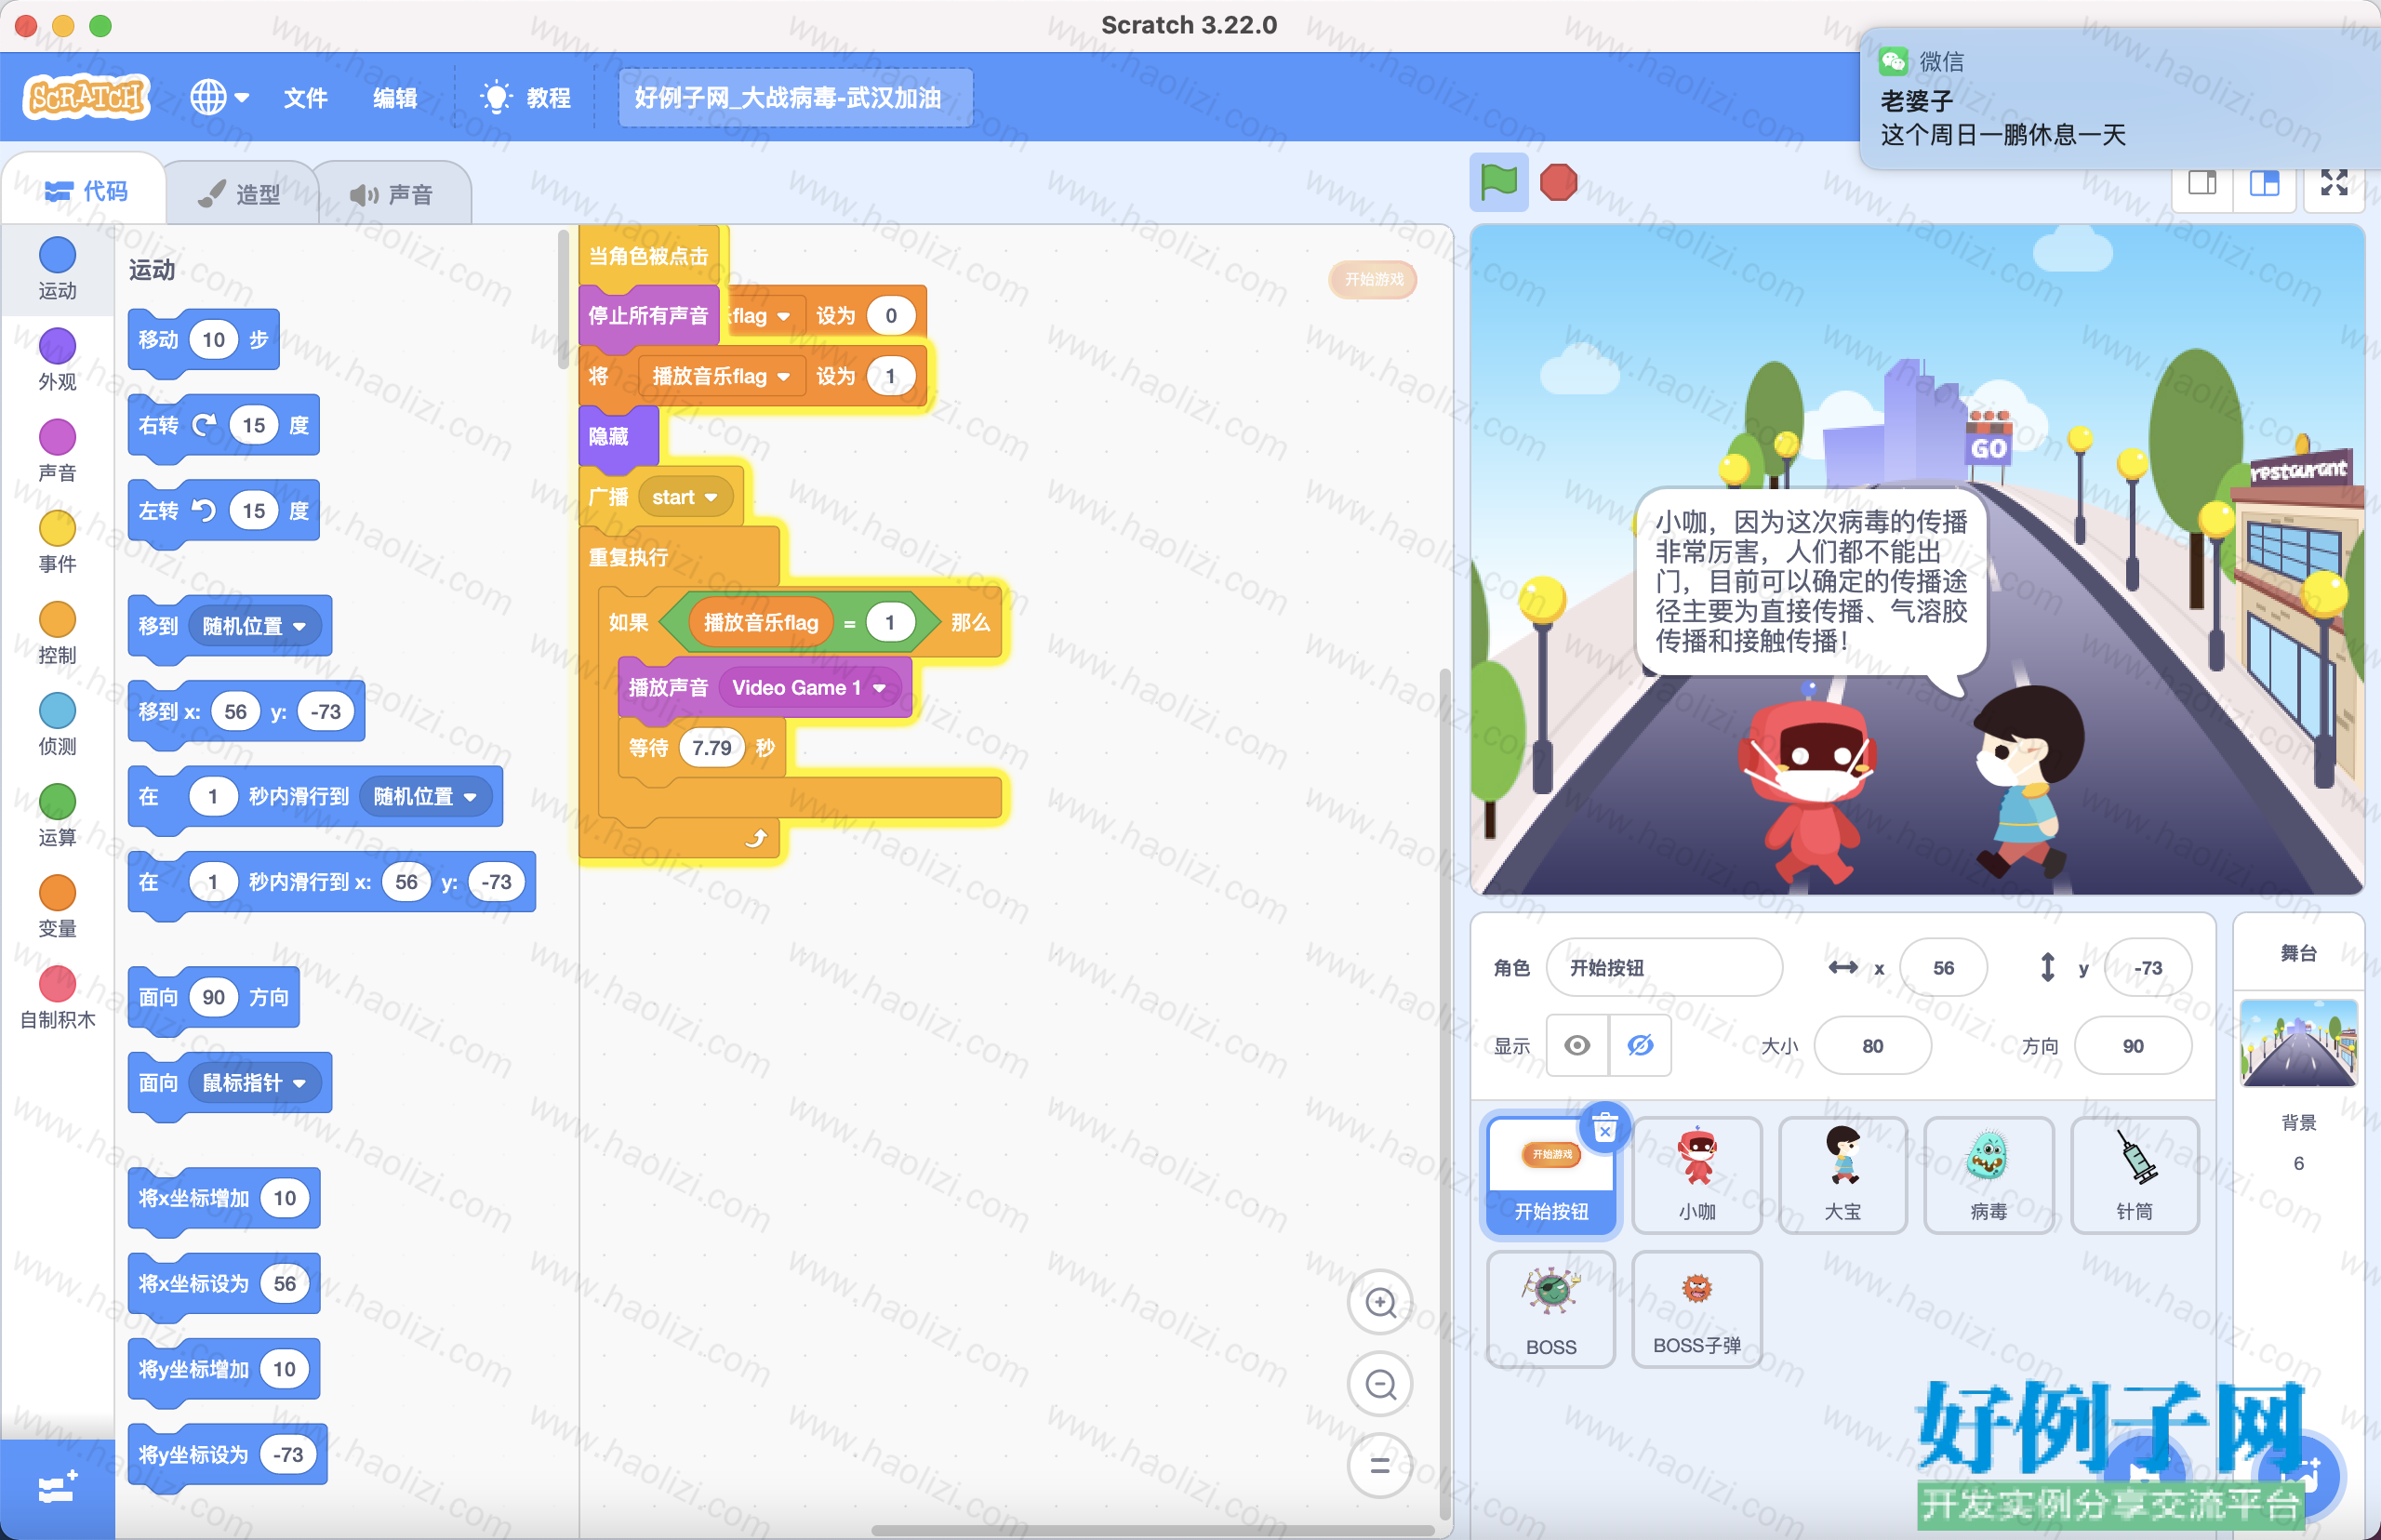Edit the project title field
This screenshot has width=2381, height=1540.
(795, 97)
